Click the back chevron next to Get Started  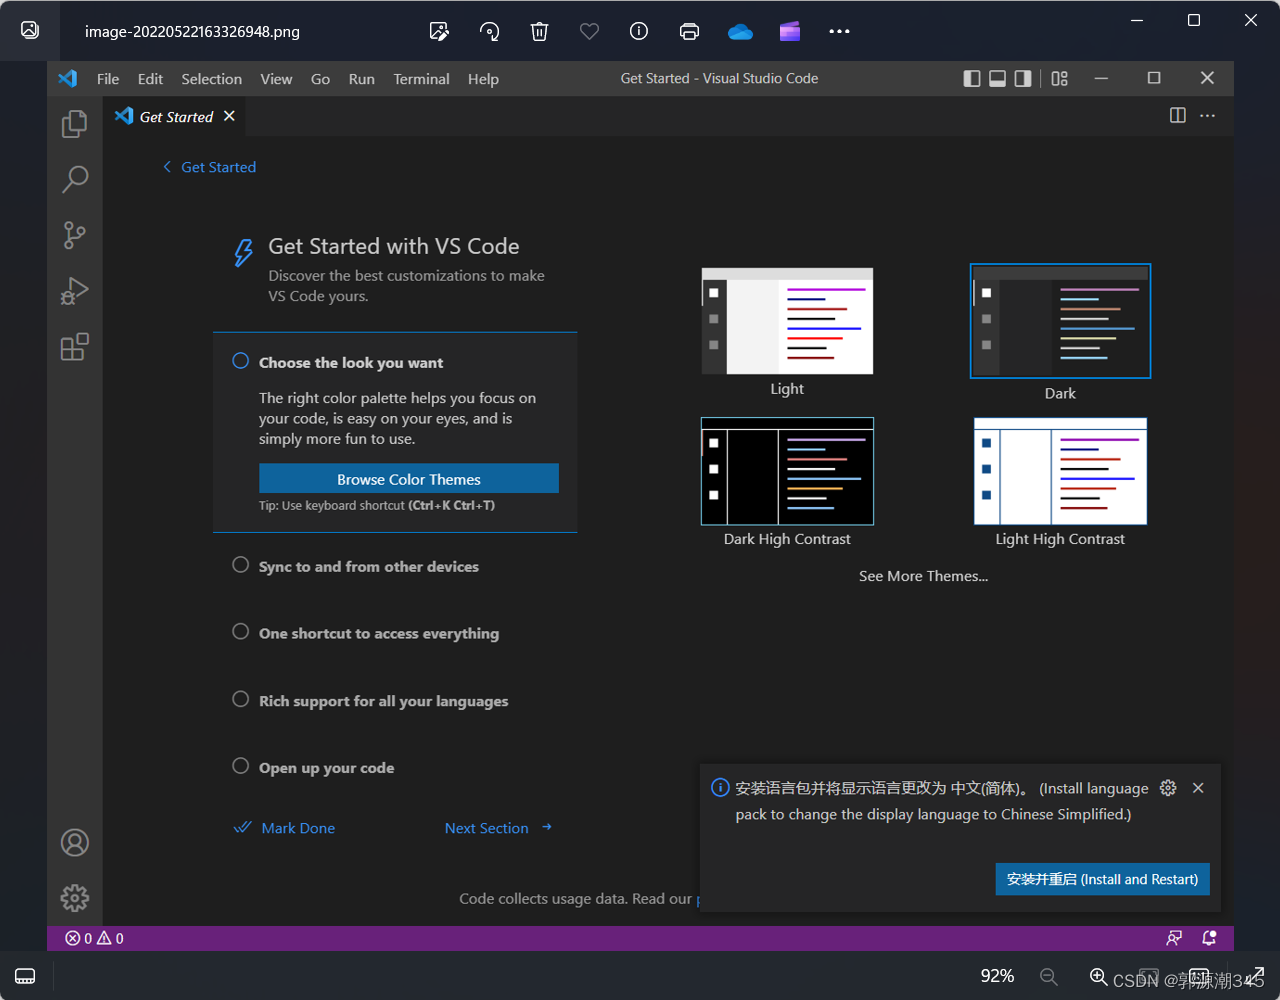tap(166, 167)
